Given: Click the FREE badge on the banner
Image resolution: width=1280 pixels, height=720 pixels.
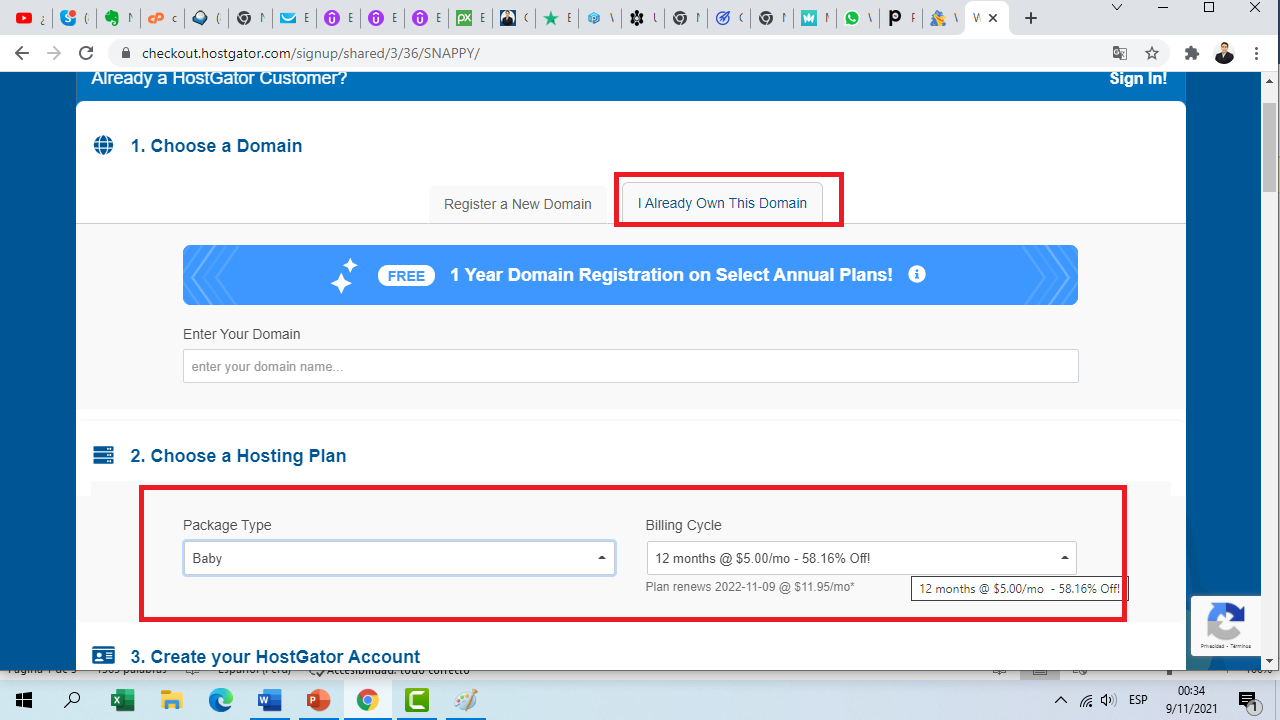Looking at the screenshot, I should 406,275.
